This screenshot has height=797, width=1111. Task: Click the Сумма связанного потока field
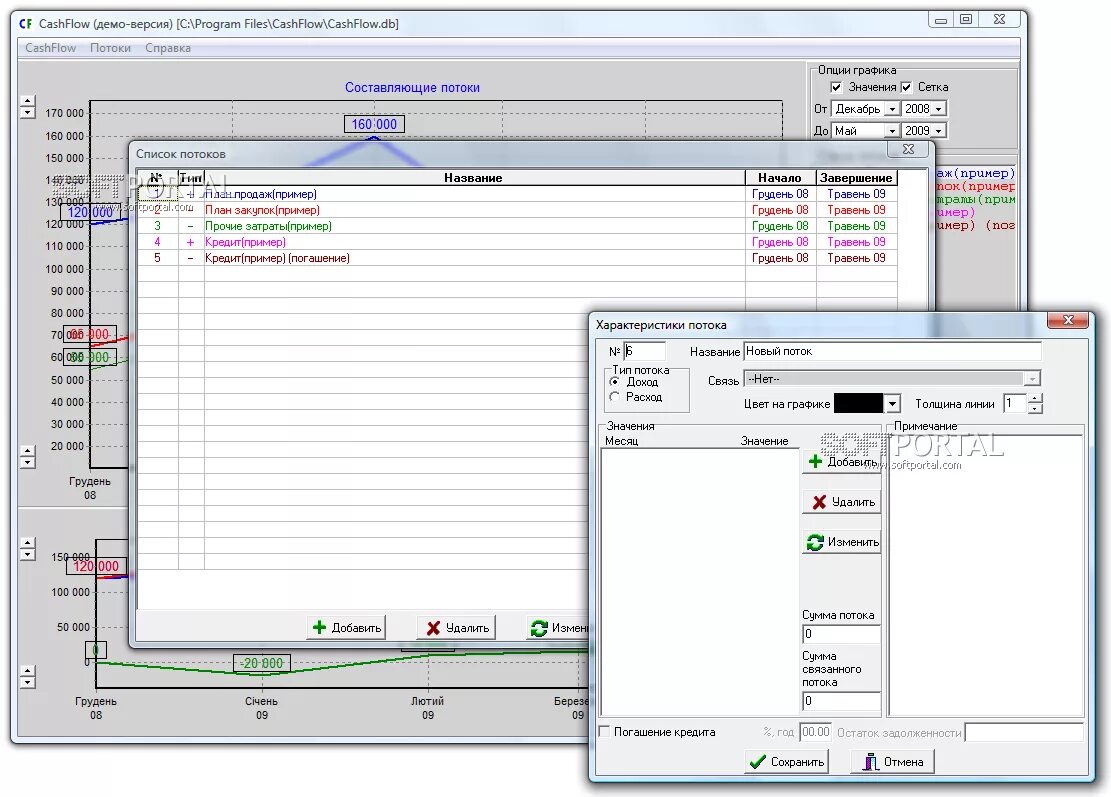tap(841, 701)
